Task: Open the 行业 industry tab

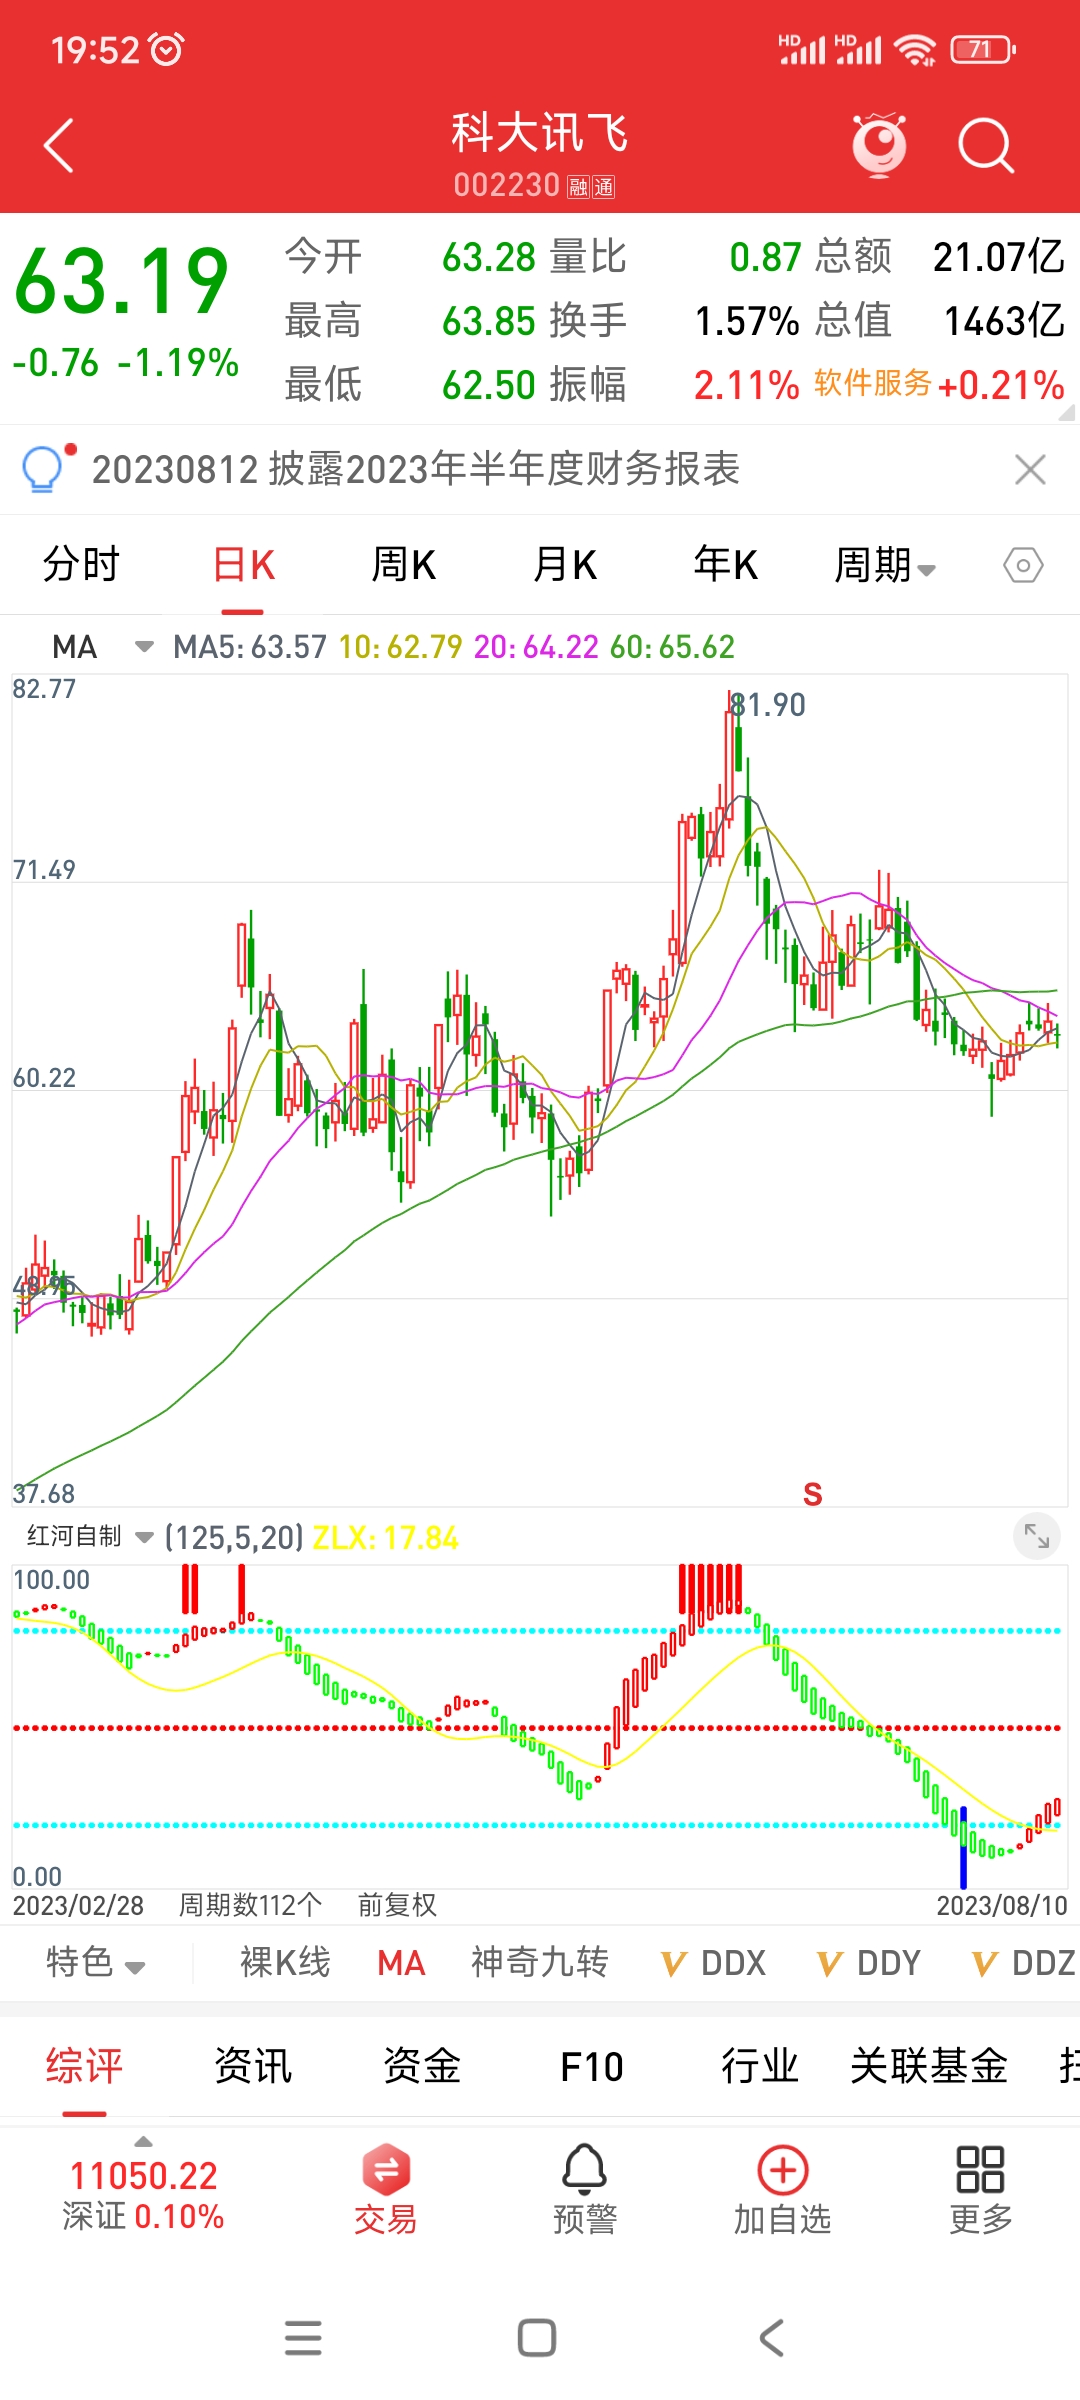Action: 760,2066
